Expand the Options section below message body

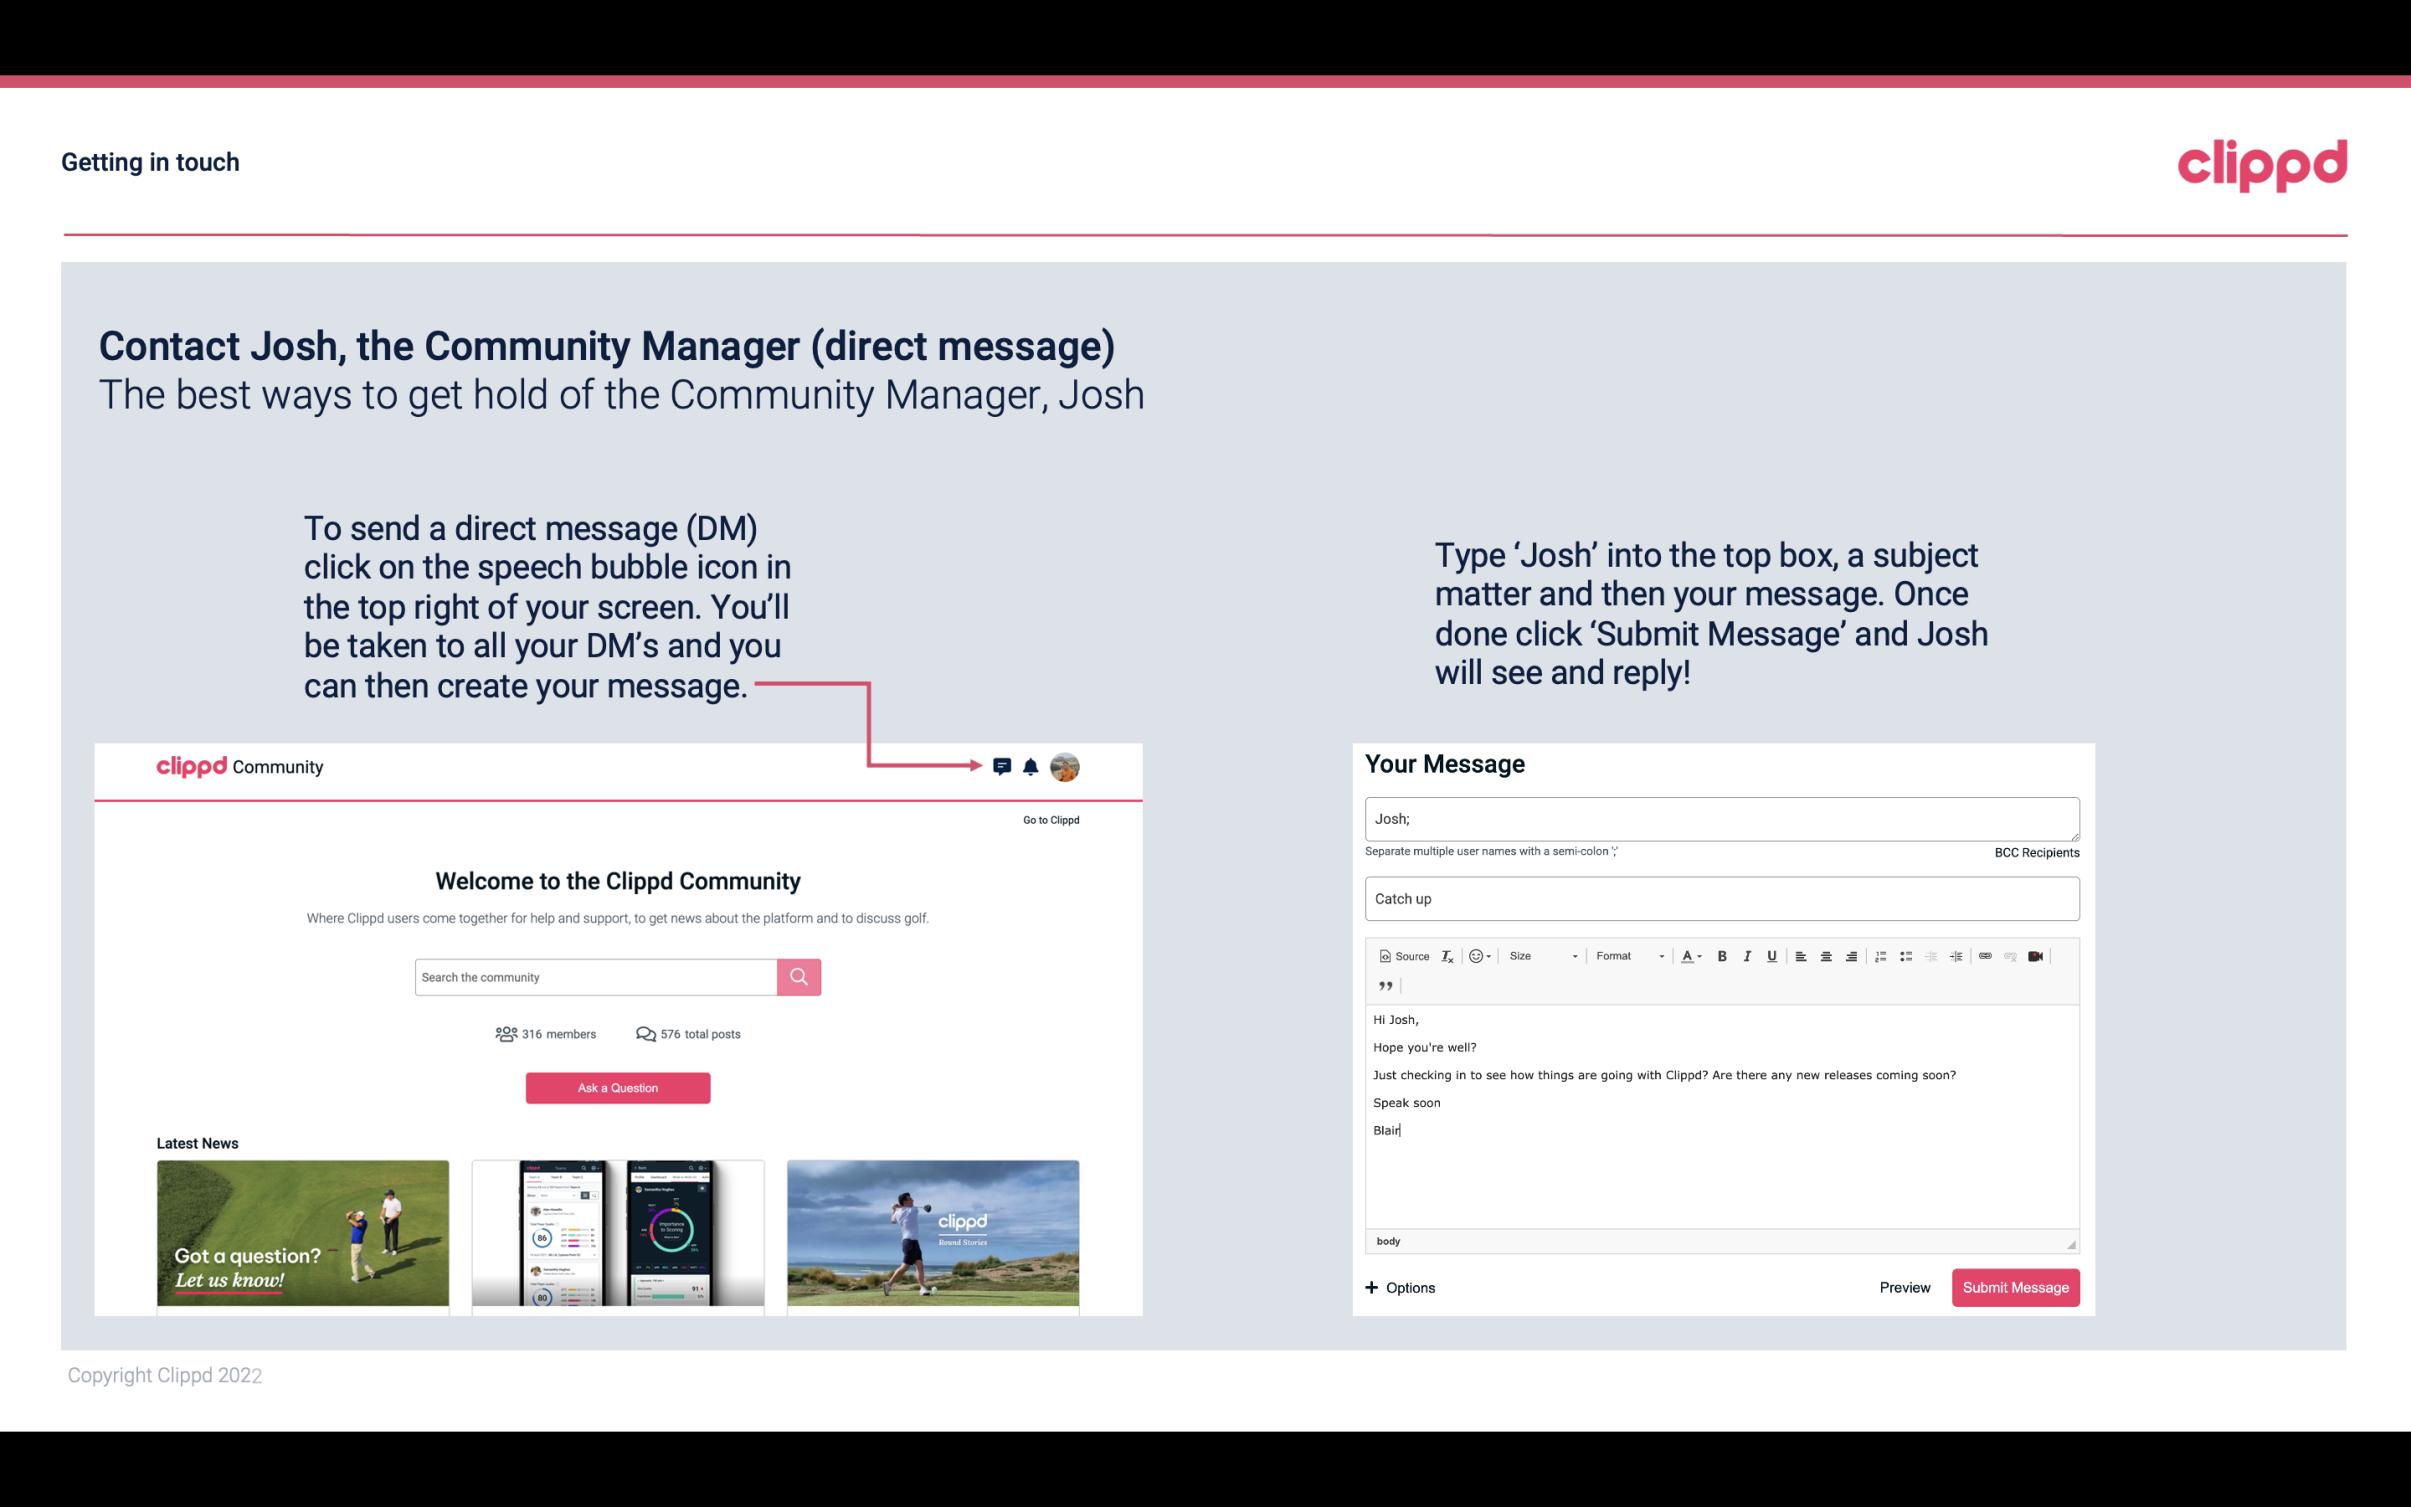click(x=1401, y=1287)
